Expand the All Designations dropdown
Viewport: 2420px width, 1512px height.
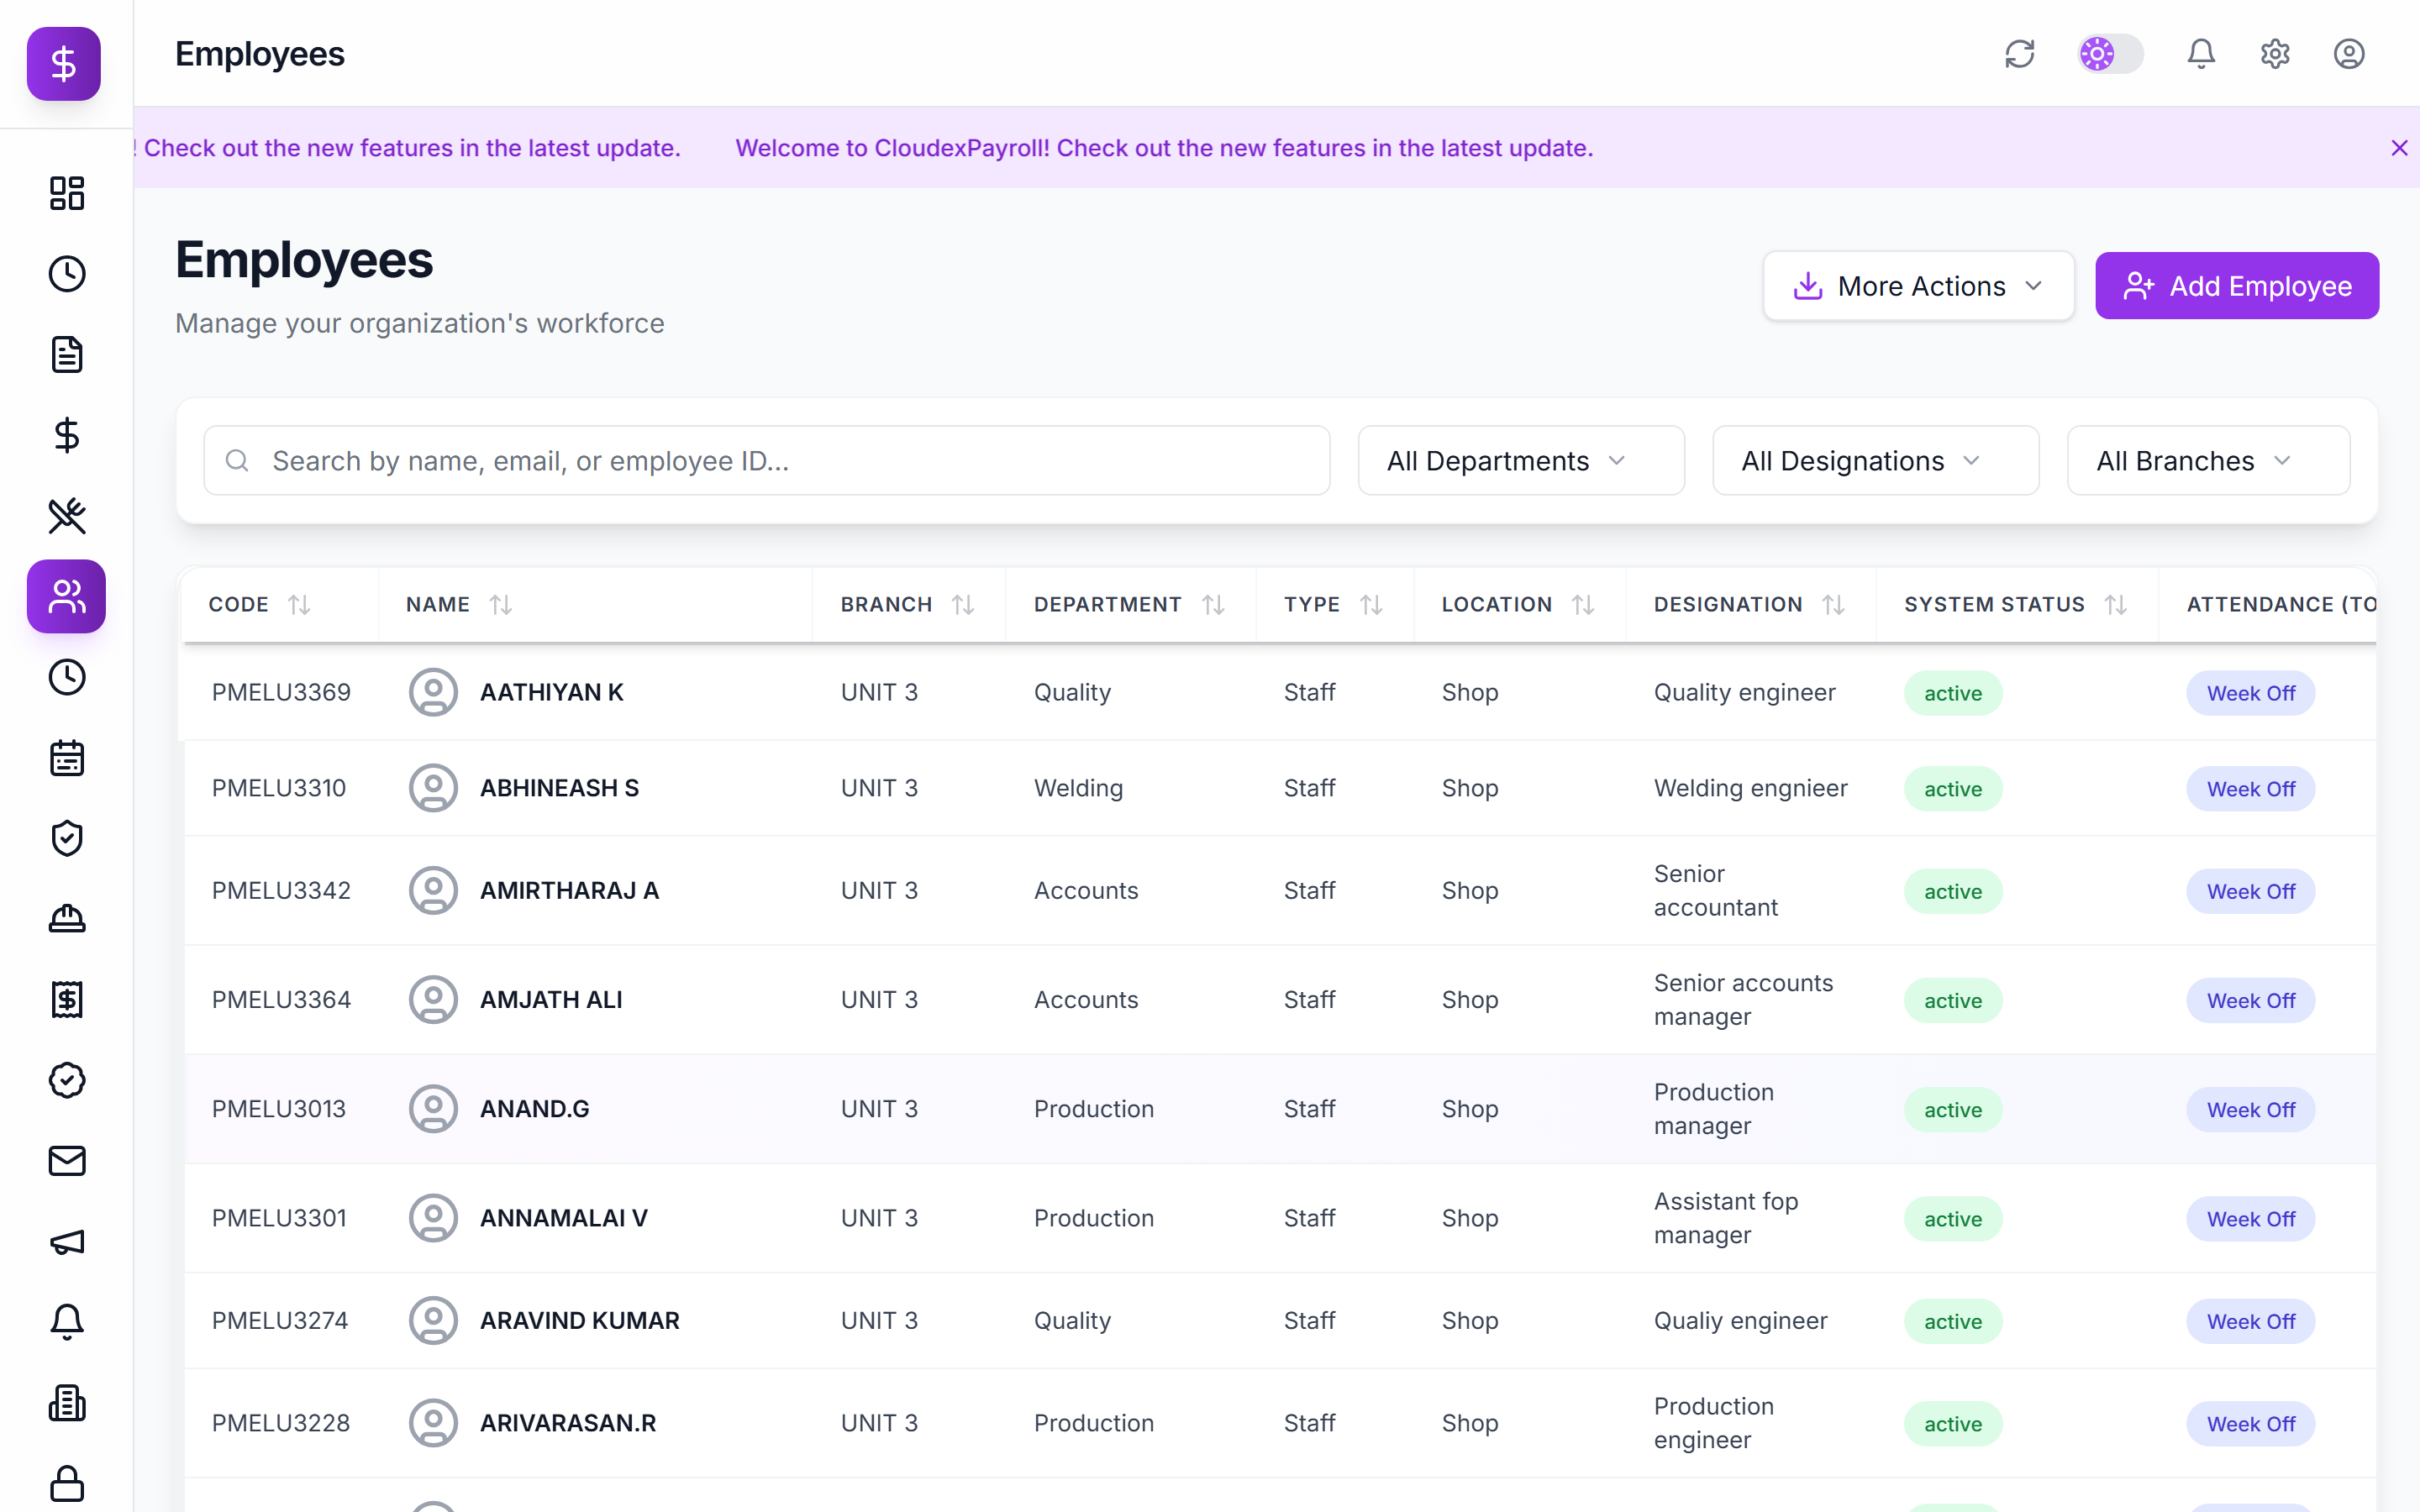pyautogui.click(x=1875, y=461)
